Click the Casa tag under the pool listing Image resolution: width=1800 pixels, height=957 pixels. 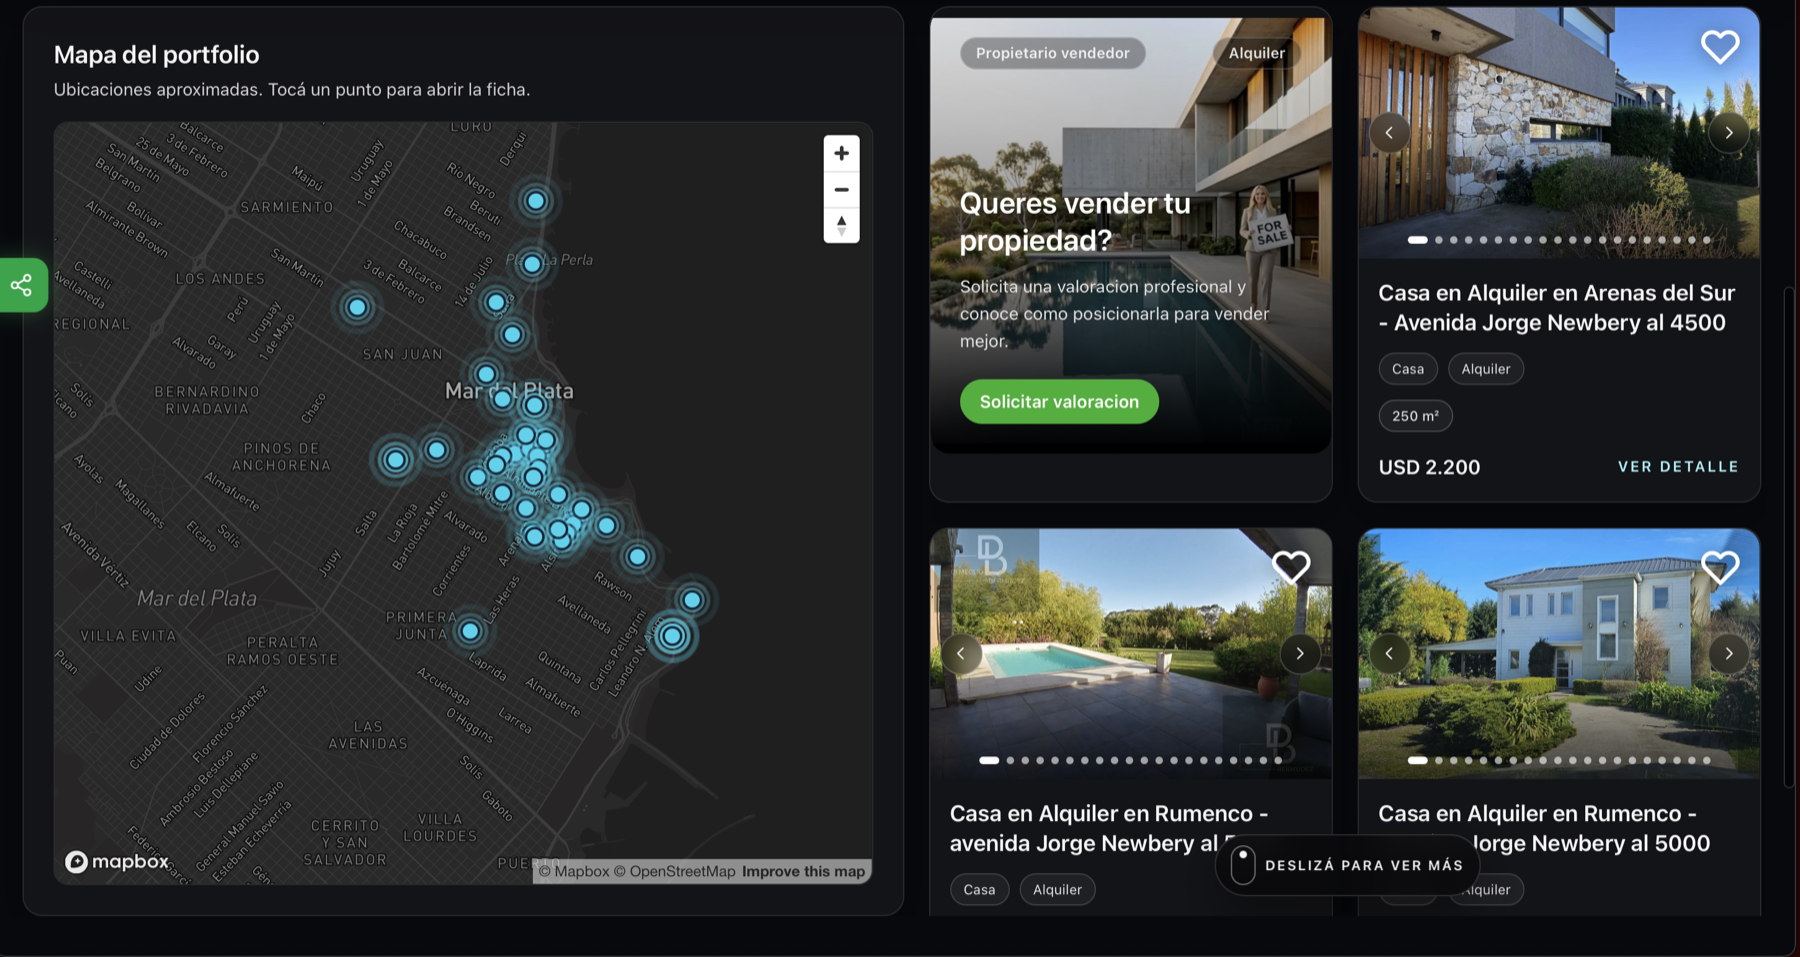pyautogui.click(x=979, y=890)
